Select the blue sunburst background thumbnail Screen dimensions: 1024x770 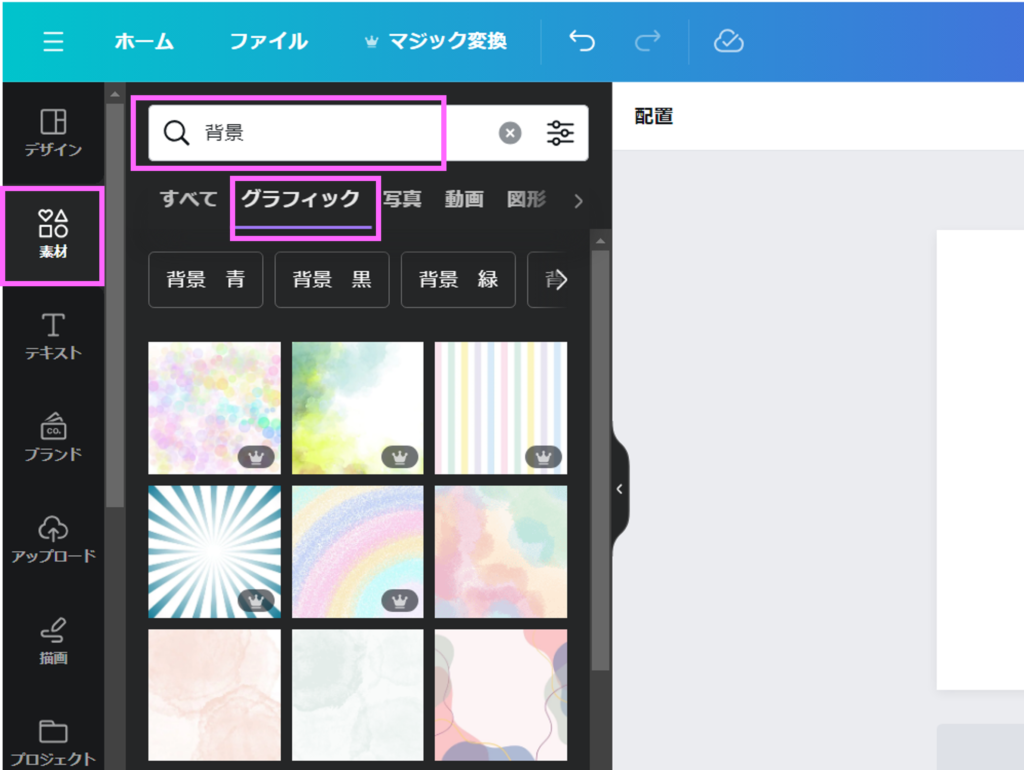click(215, 552)
